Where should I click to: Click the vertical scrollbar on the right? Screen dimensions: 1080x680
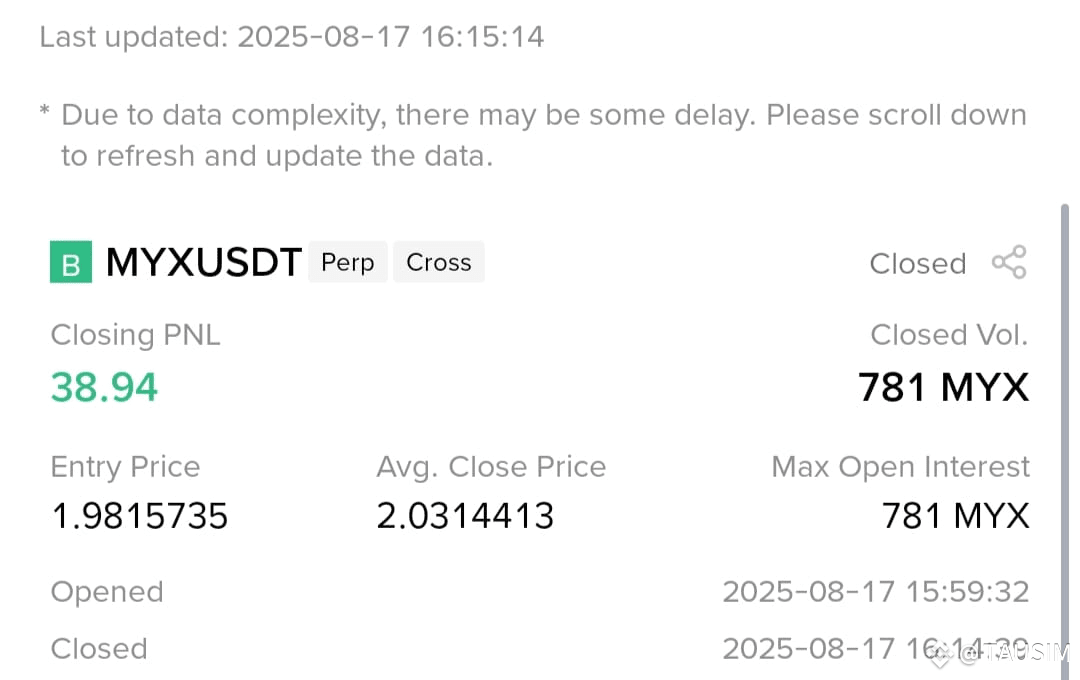coord(1065,441)
